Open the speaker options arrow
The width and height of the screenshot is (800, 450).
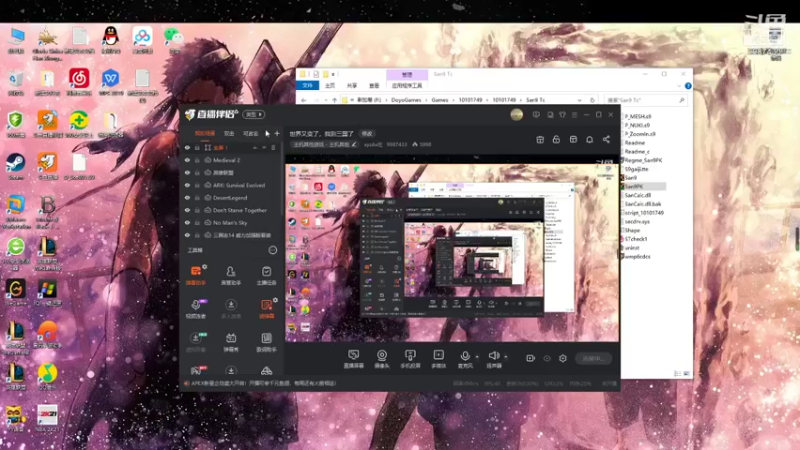coord(506,357)
